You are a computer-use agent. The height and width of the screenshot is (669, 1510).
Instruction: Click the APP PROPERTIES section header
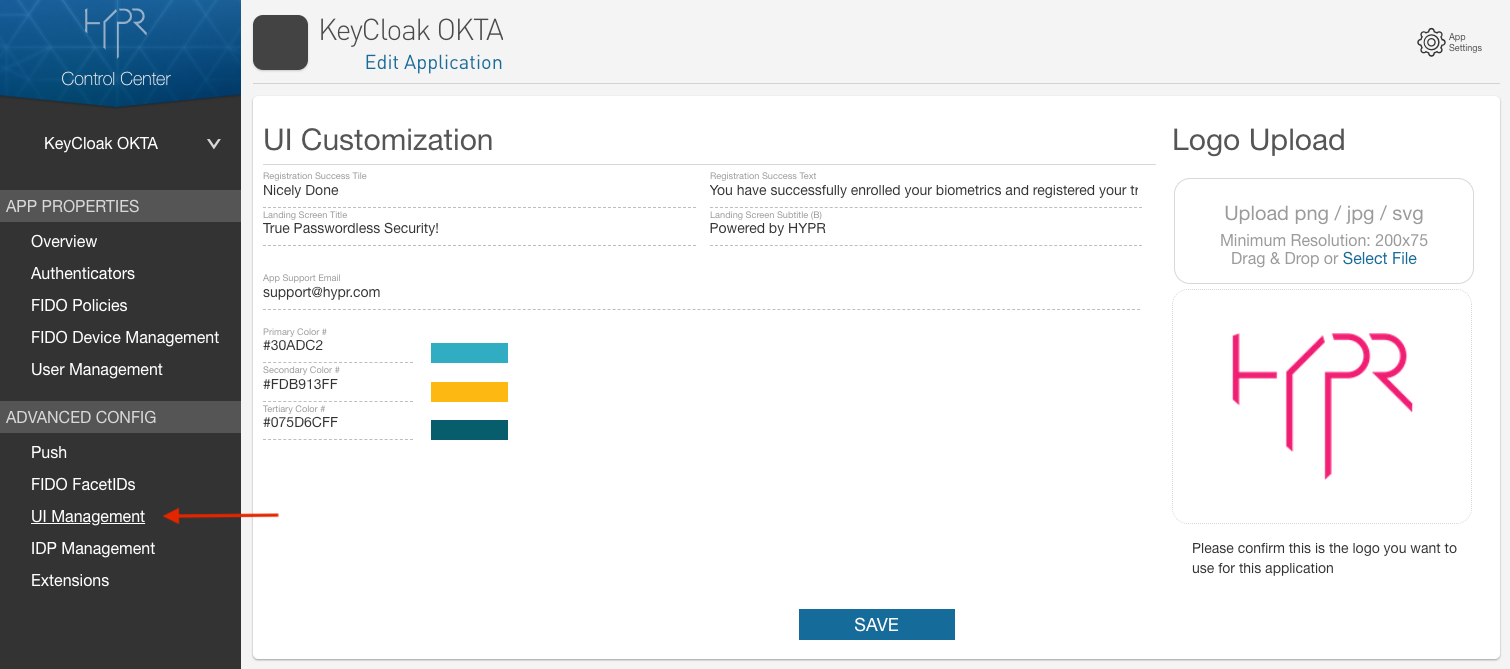point(120,206)
